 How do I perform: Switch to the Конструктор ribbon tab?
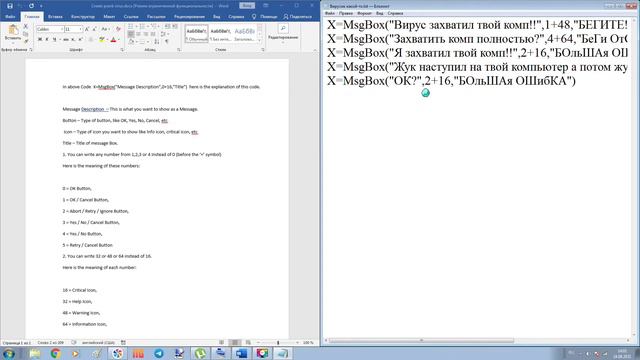coord(83,17)
